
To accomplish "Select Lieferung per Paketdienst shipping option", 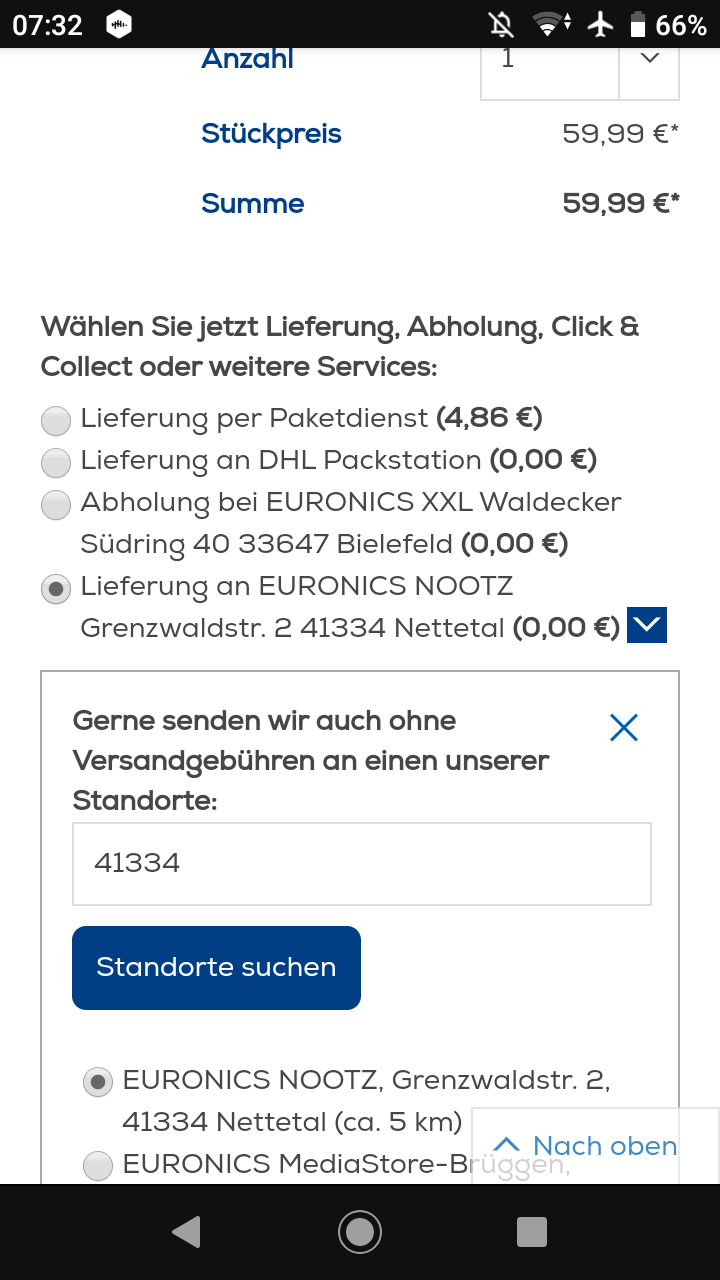I will point(56,420).
